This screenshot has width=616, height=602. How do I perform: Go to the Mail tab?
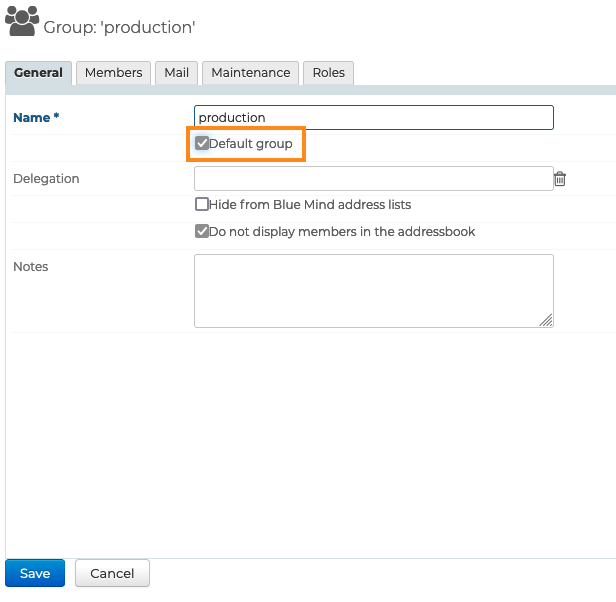point(177,73)
